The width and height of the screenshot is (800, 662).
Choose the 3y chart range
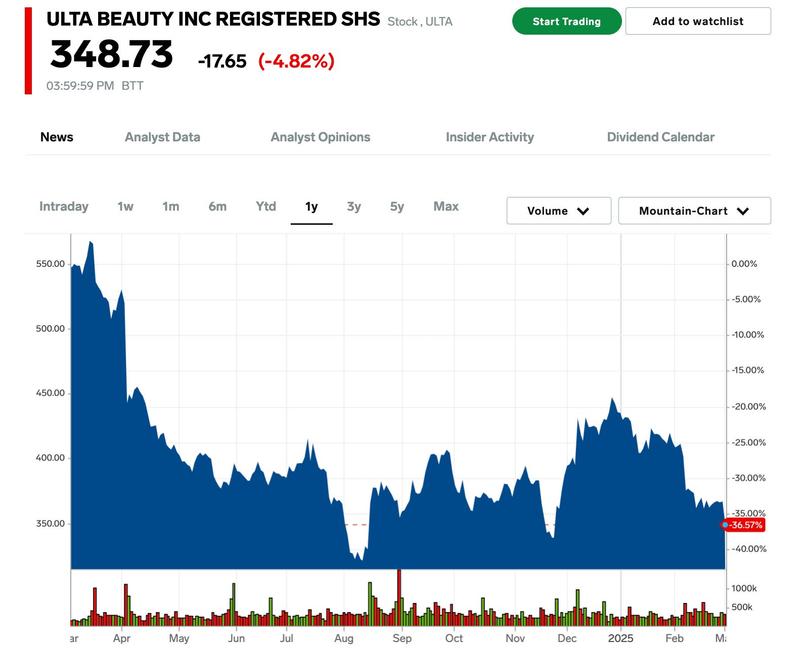pyautogui.click(x=354, y=207)
